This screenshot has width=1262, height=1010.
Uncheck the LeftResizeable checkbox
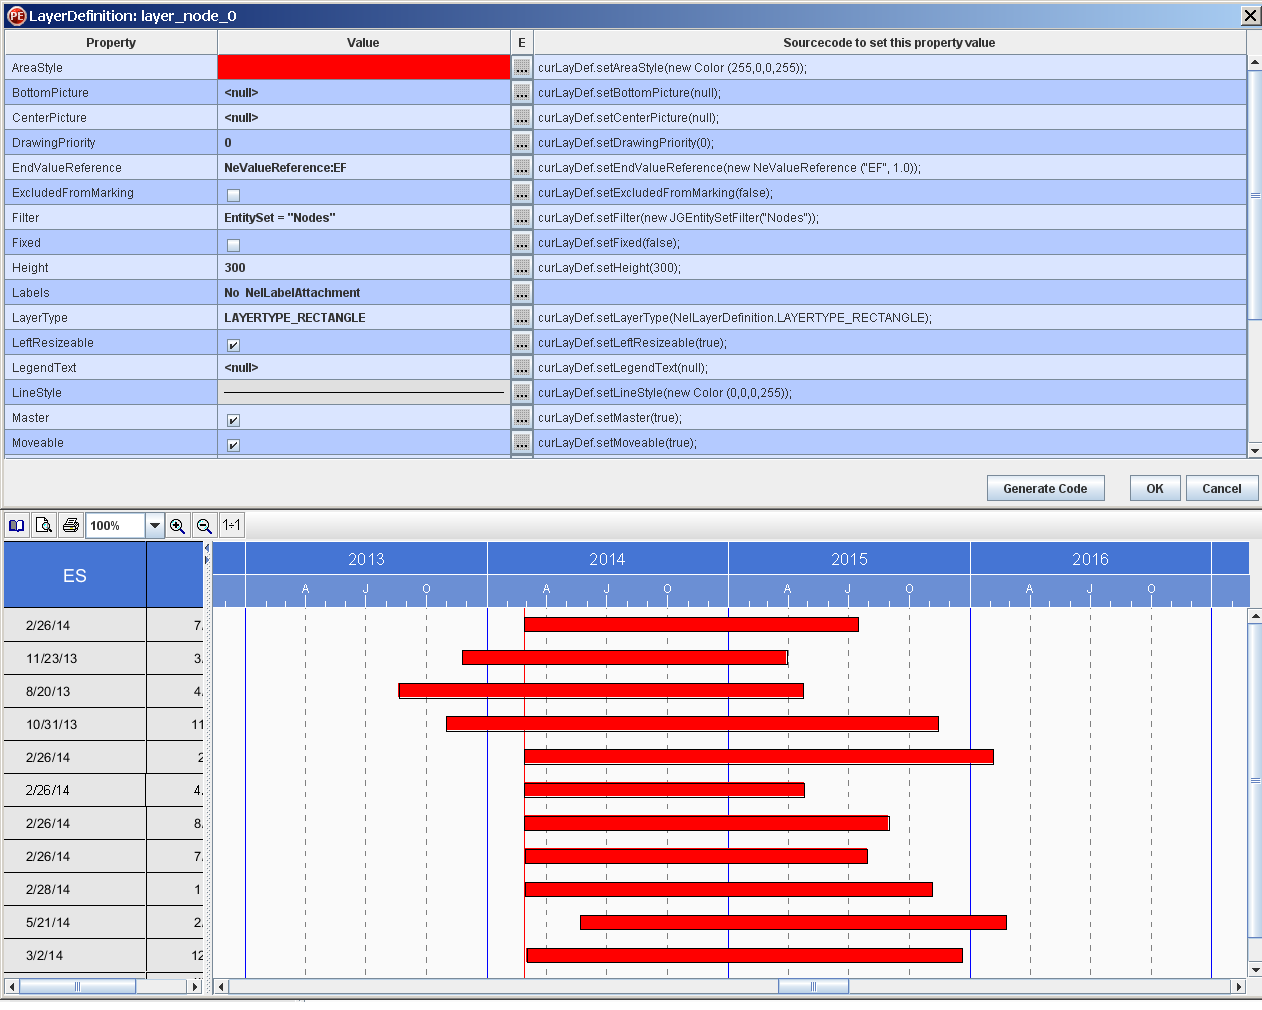[232, 344]
